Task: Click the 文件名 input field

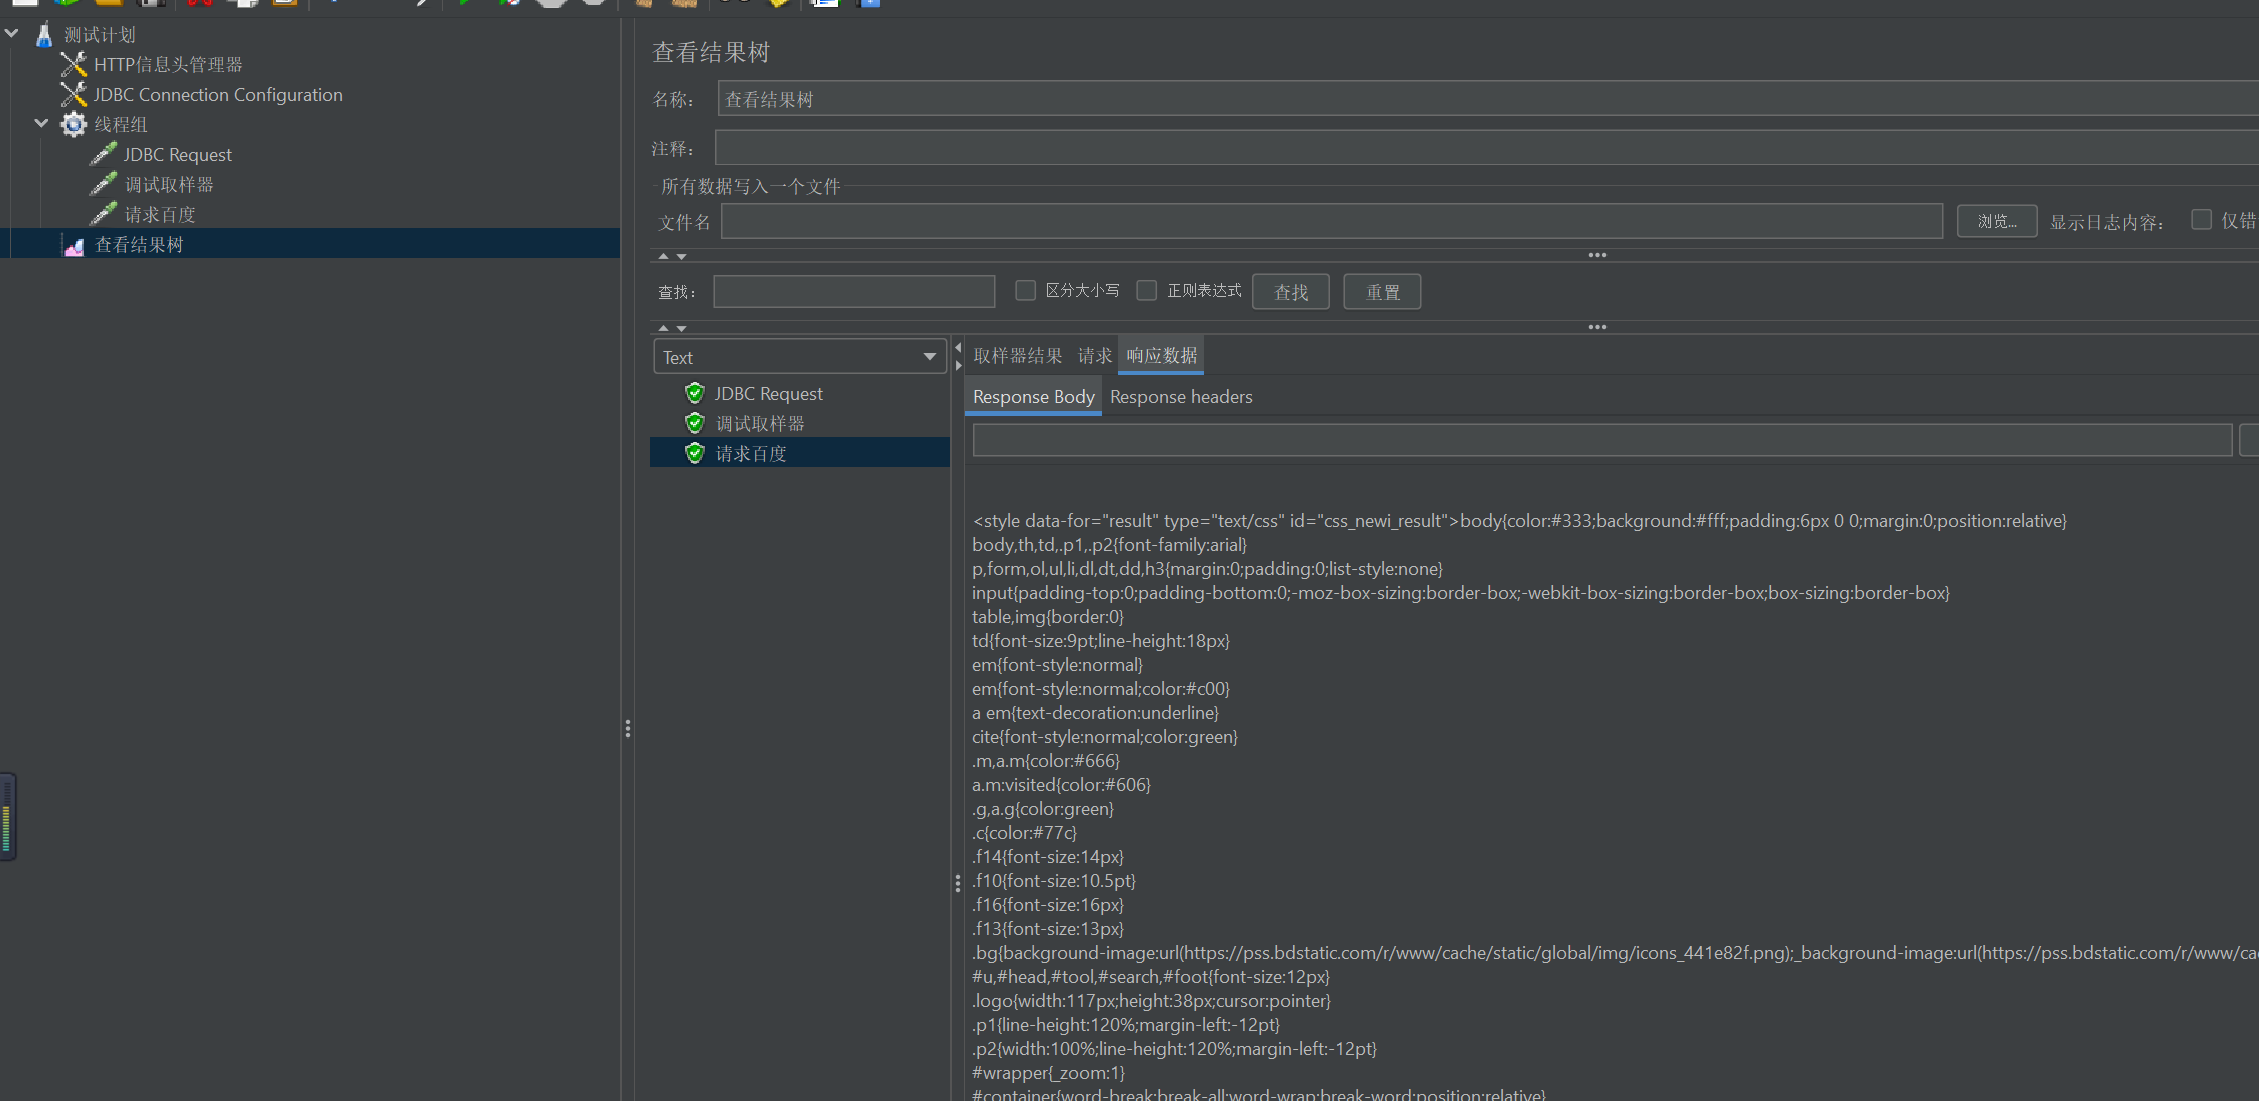Action: tap(1330, 221)
